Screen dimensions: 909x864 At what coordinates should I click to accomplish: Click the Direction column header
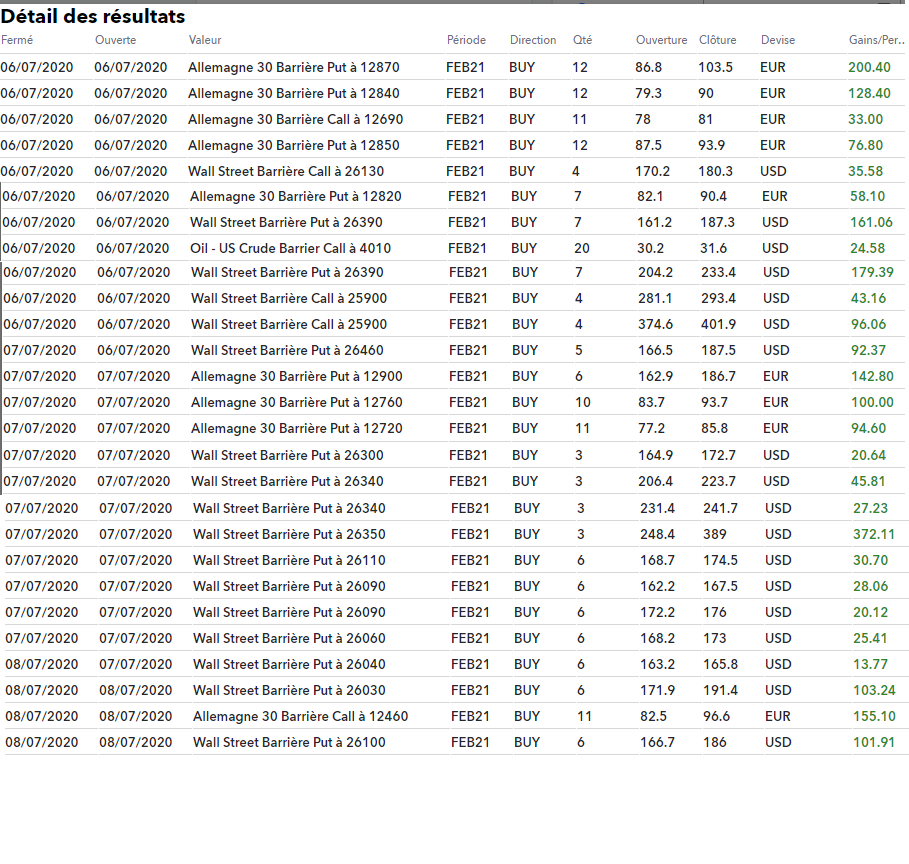click(533, 40)
